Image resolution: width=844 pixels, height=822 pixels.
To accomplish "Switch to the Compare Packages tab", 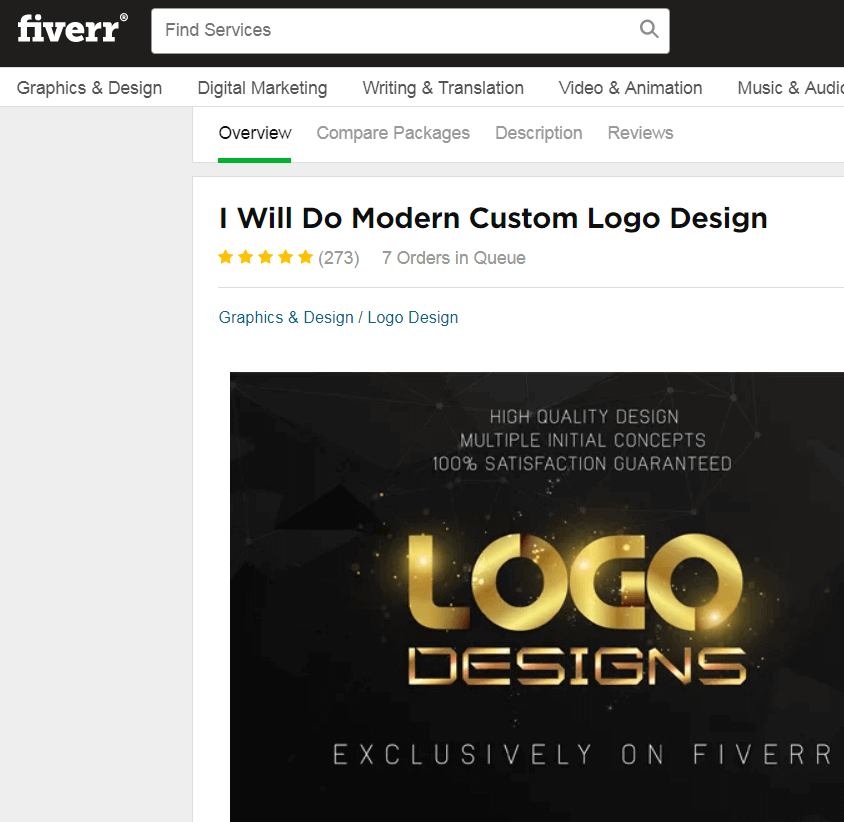I will coord(393,133).
